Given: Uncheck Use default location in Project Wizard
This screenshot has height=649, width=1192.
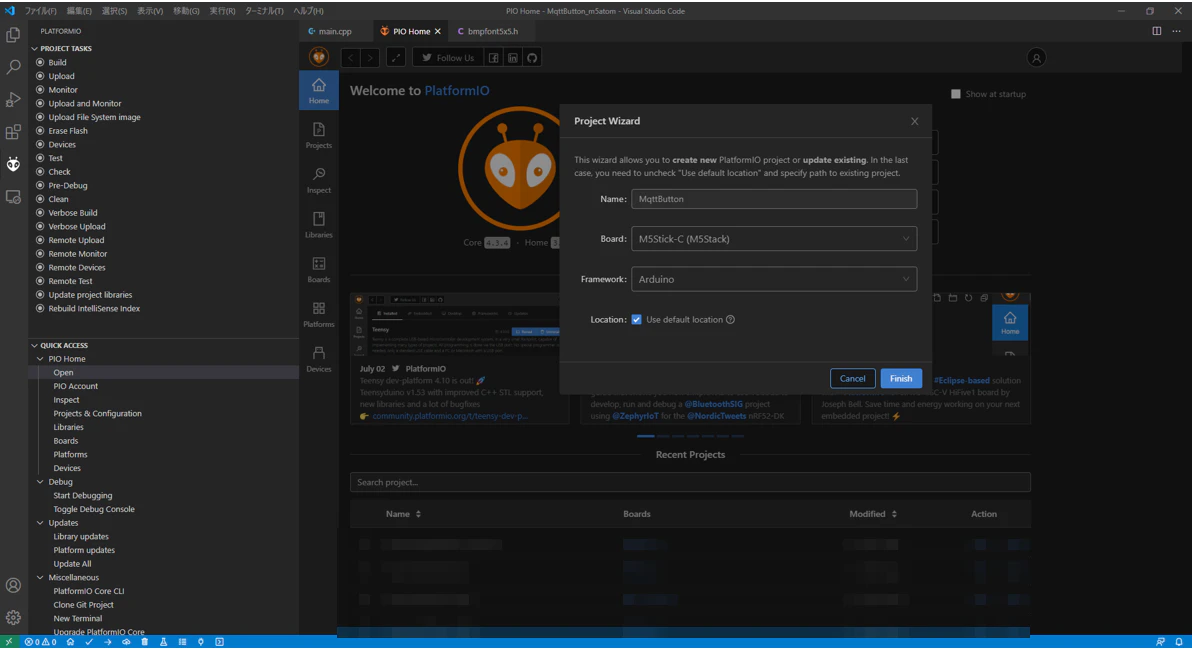Looking at the screenshot, I should coord(636,319).
